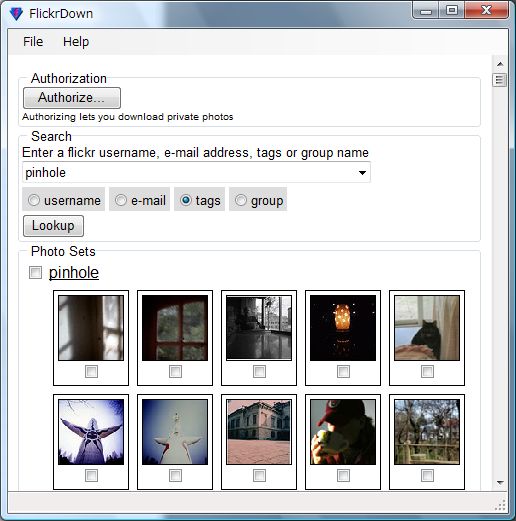This screenshot has height=521, width=516.
Task: Click the Authorize... button
Action: [72, 98]
